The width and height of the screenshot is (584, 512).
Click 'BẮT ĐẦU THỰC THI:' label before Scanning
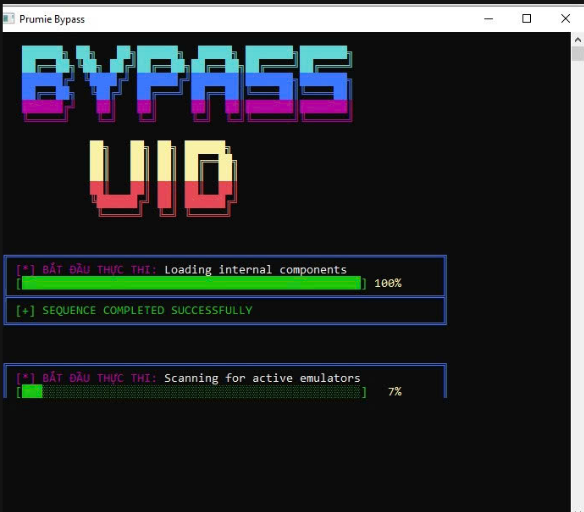coord(99,378)
